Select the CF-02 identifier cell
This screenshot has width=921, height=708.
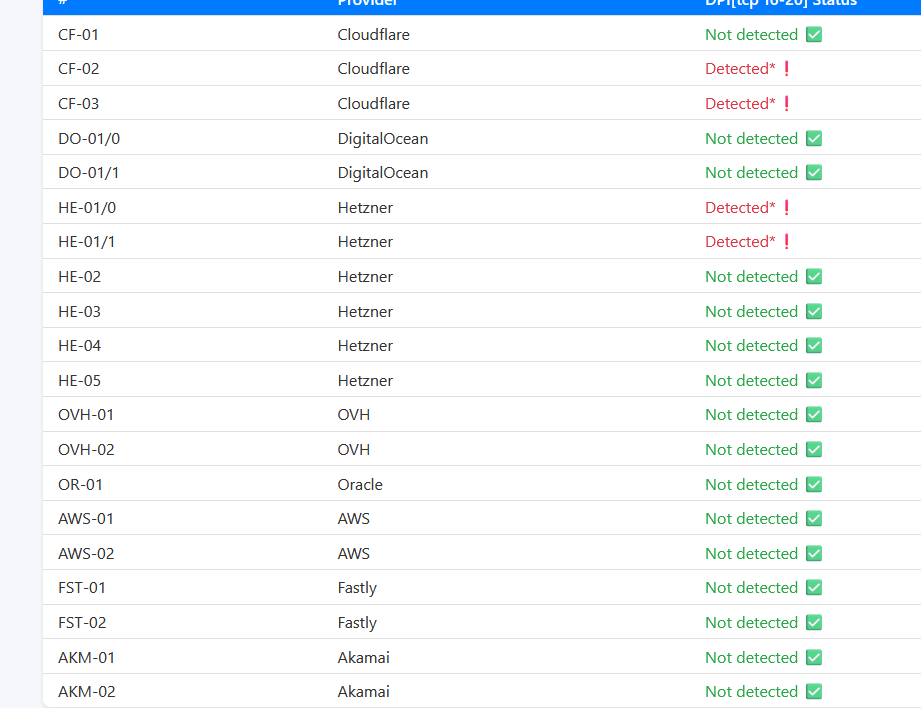point(79,69)
